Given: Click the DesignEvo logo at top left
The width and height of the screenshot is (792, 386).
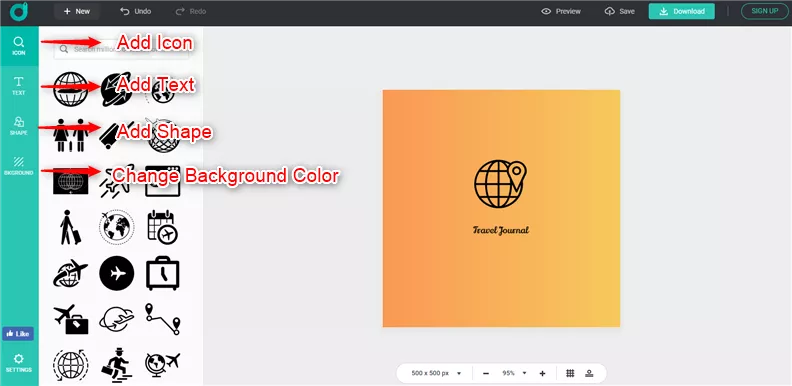Looking at the screenshot, I should coord(19,12).
